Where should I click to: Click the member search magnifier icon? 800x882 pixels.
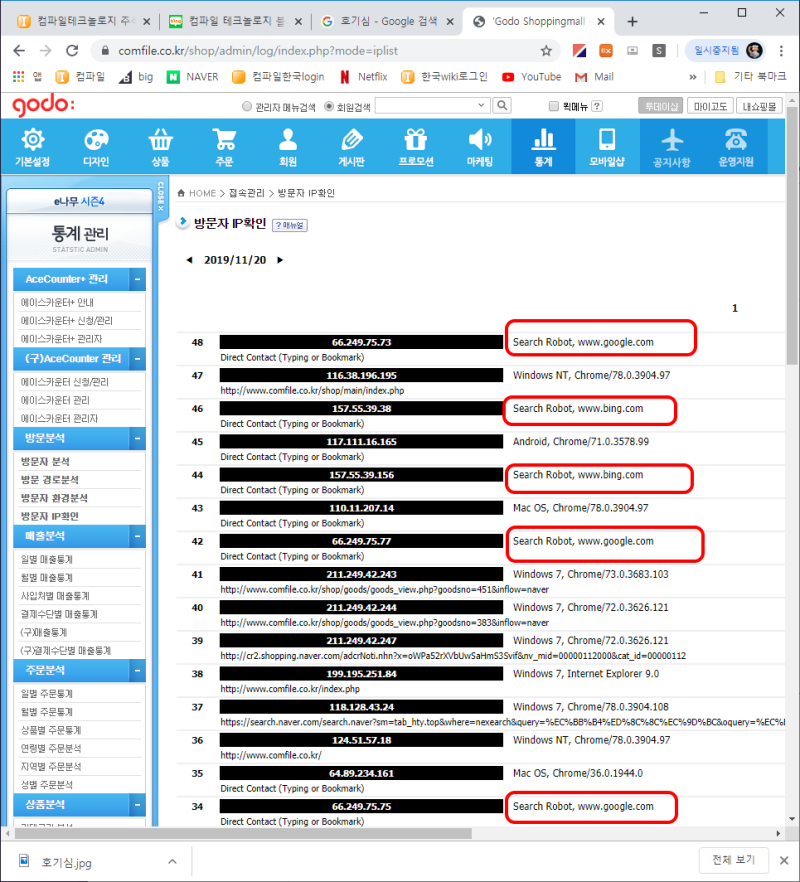[500, 107]
